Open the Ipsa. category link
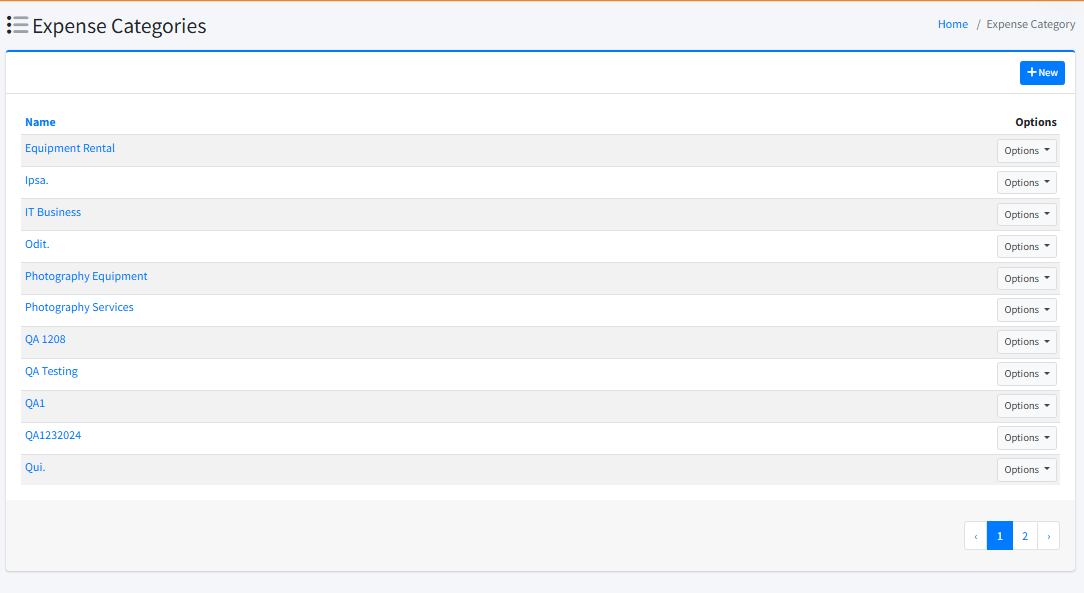The image size is (1084, 593). coord(37,180)
